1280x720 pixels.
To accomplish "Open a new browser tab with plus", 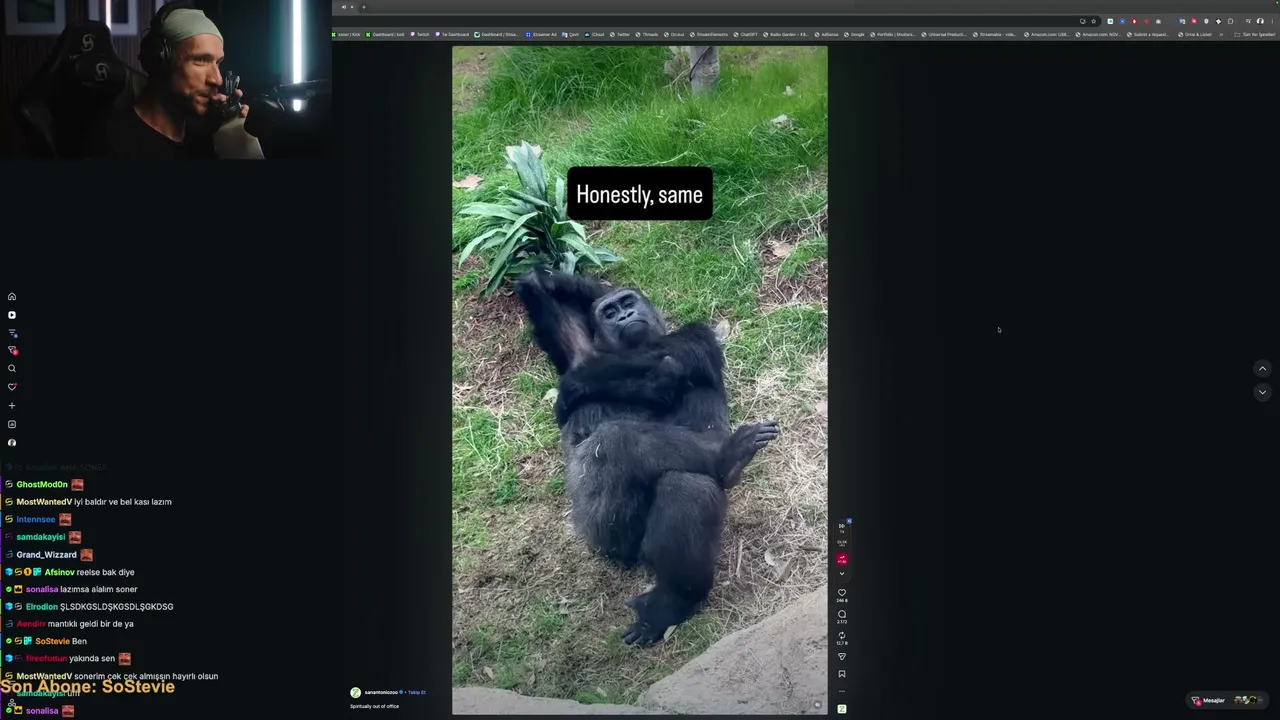I will pos(363,7).
